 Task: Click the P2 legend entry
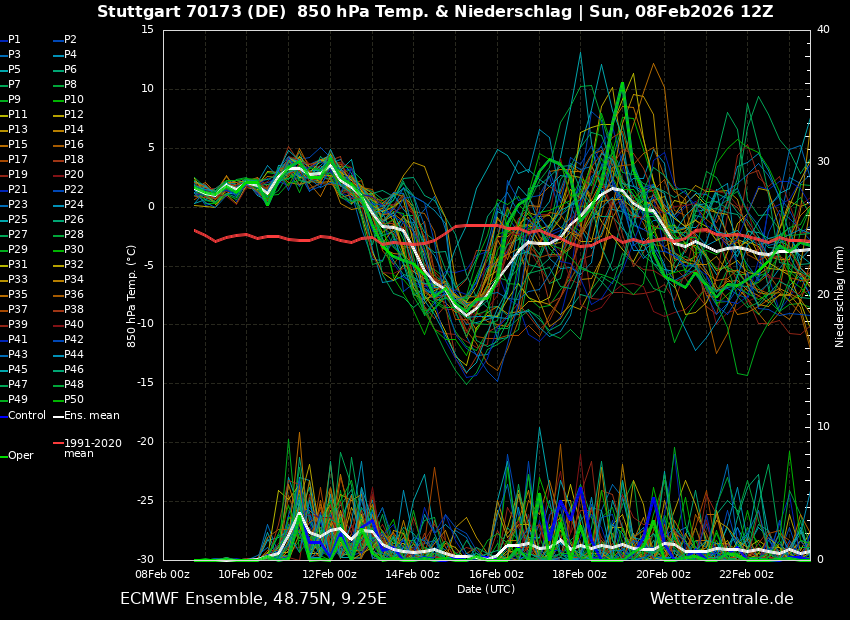tap(70, 40)
